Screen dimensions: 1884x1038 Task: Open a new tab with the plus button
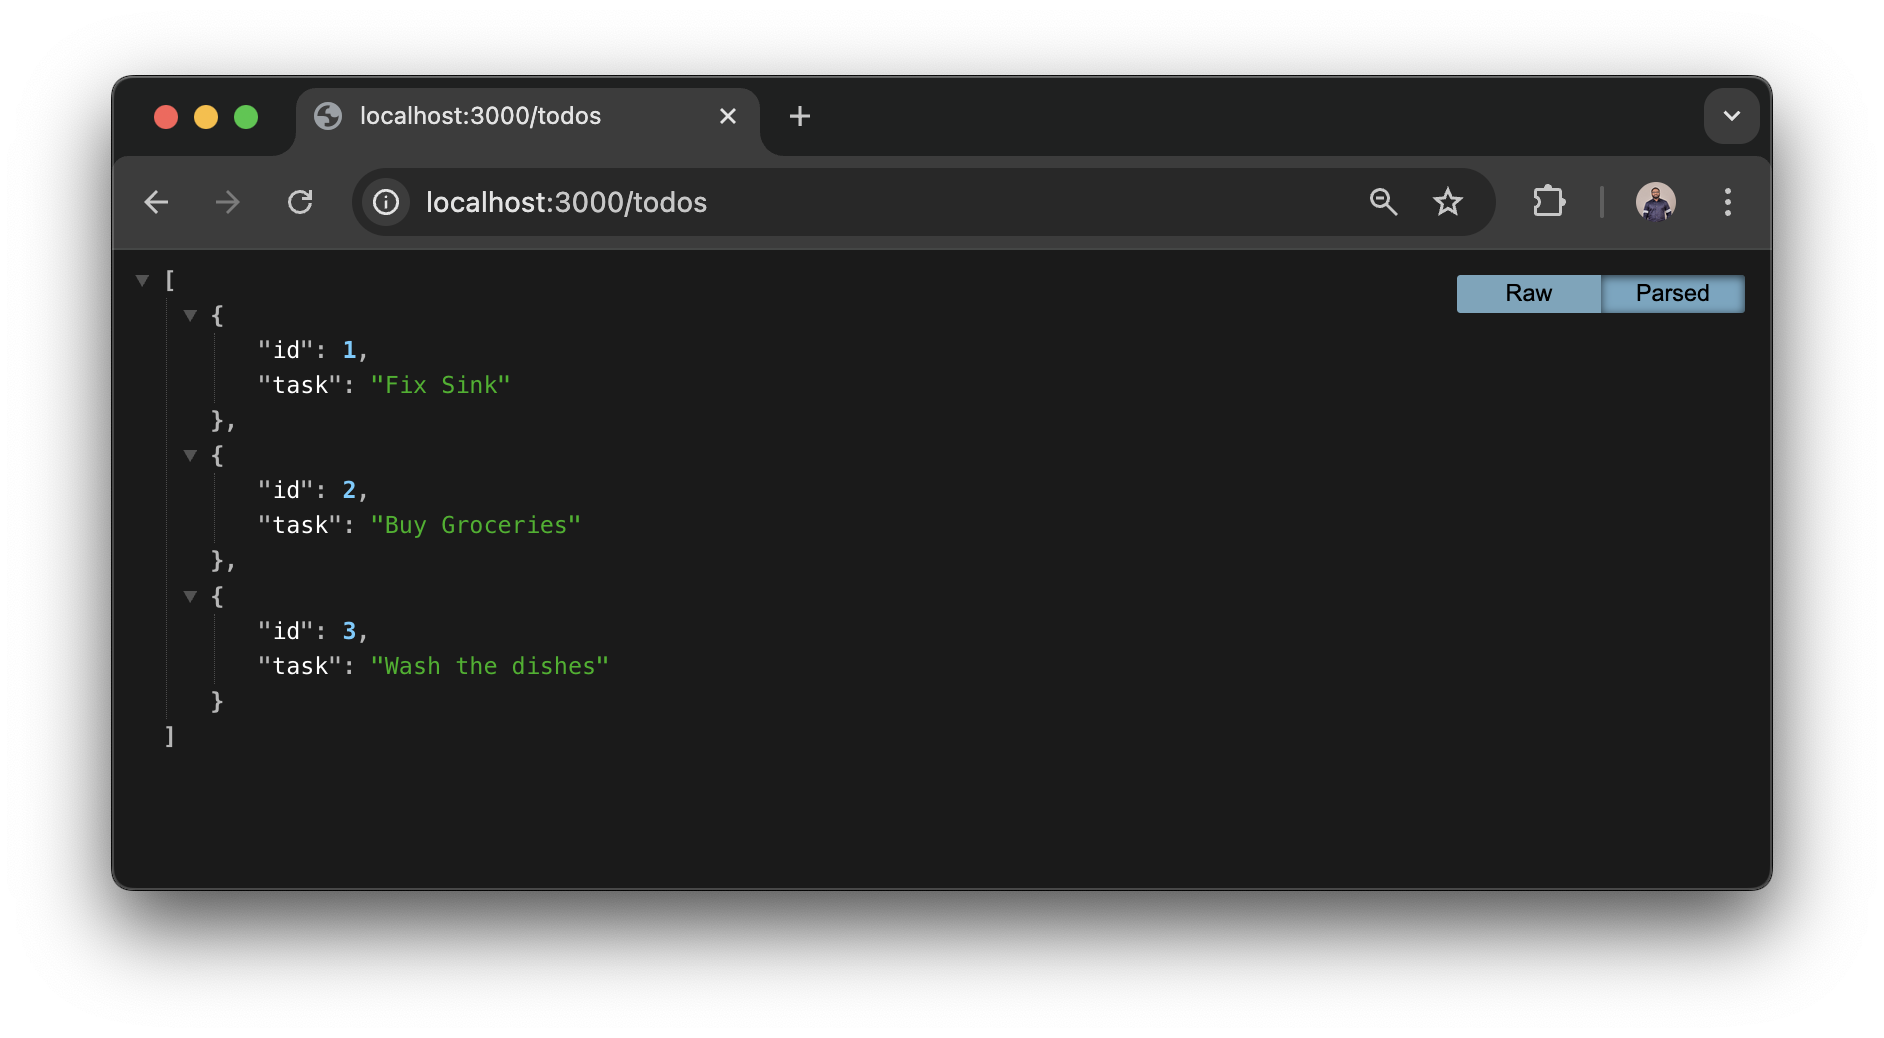pyautogui.click(x=799, y=116)
